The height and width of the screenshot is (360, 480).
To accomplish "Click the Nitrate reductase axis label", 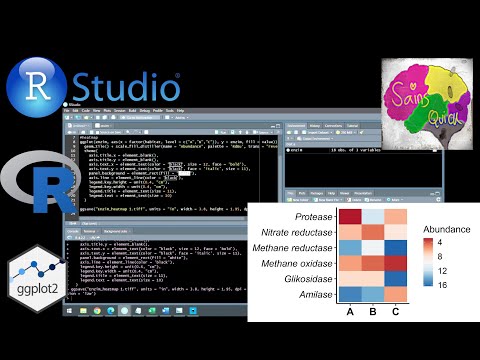I will click(x=297, y=232).
